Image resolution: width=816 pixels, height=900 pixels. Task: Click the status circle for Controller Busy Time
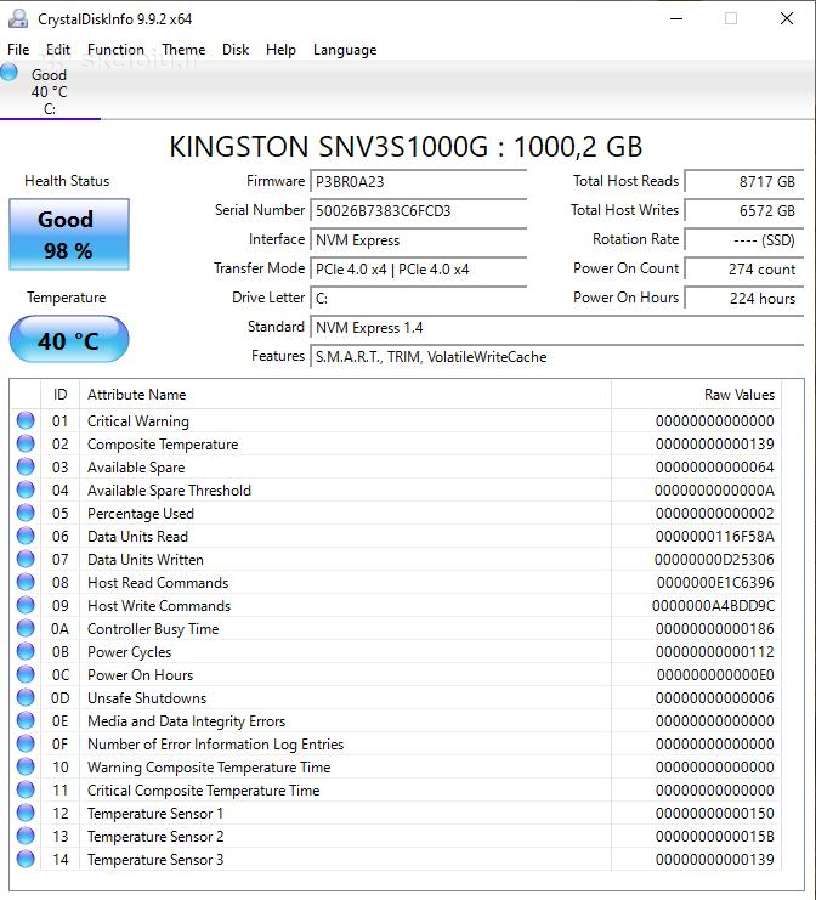[25, 629]
